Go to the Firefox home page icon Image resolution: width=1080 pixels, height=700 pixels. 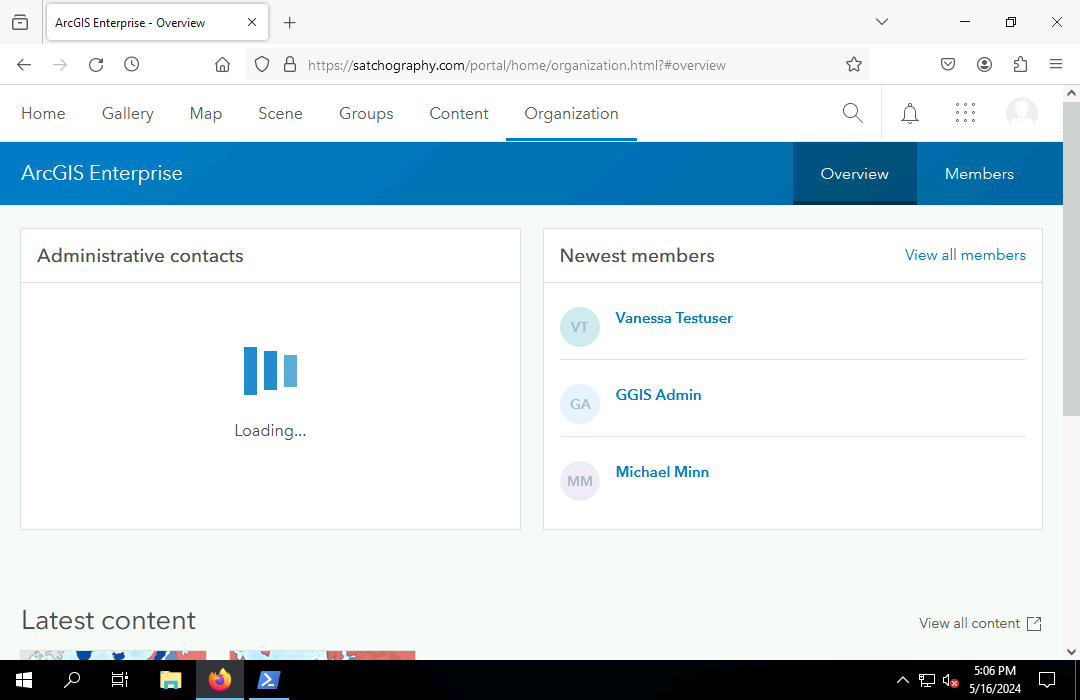[x=222, y=65]
